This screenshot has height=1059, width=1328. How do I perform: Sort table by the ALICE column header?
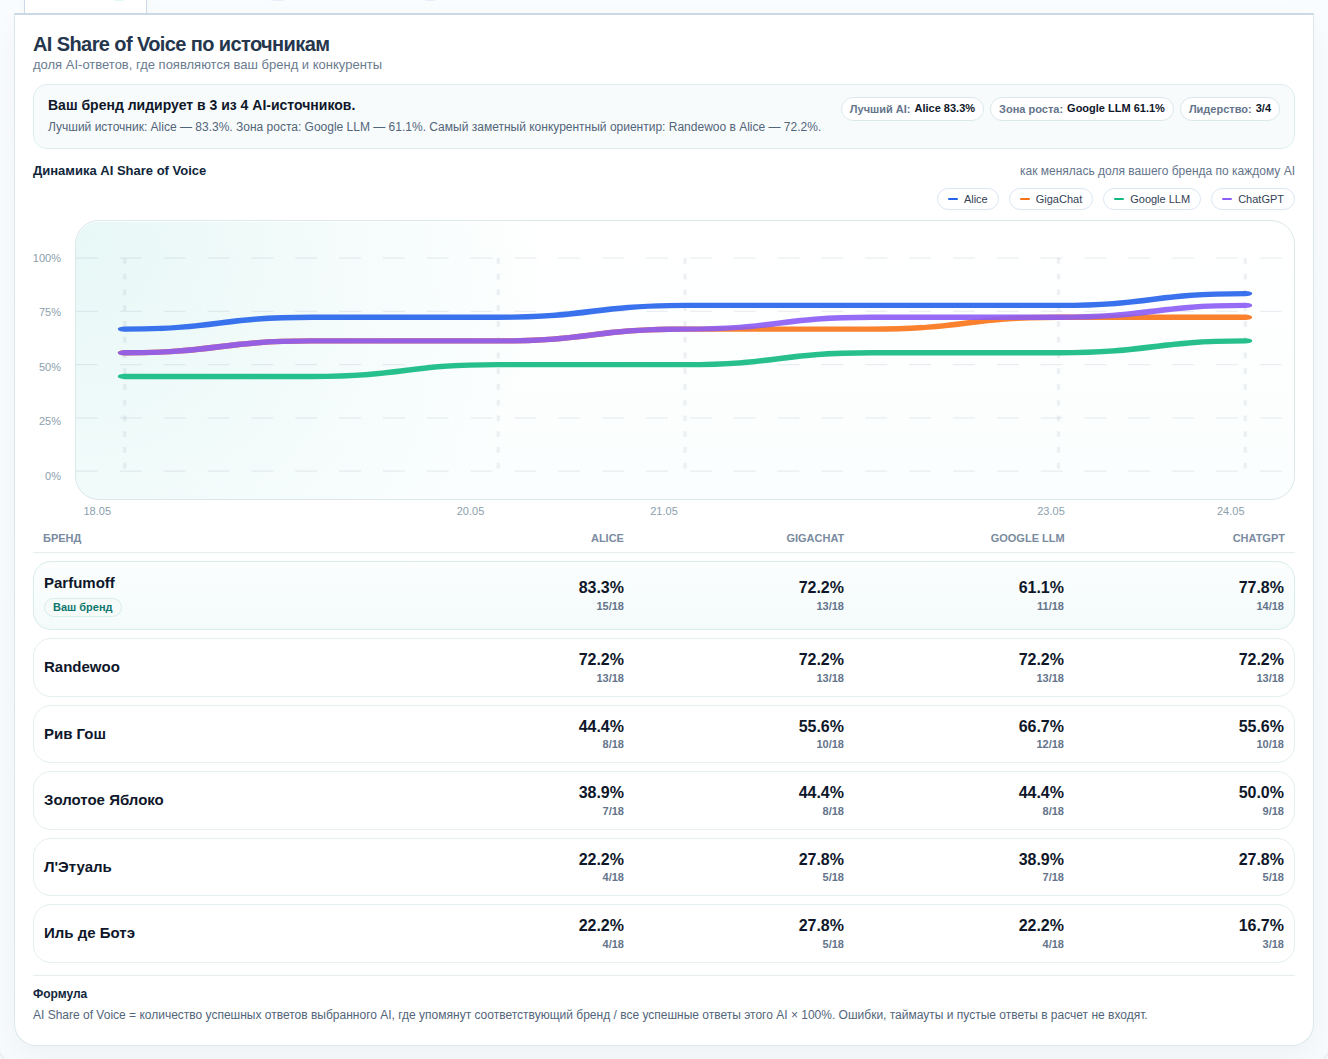tap(607, 538)
